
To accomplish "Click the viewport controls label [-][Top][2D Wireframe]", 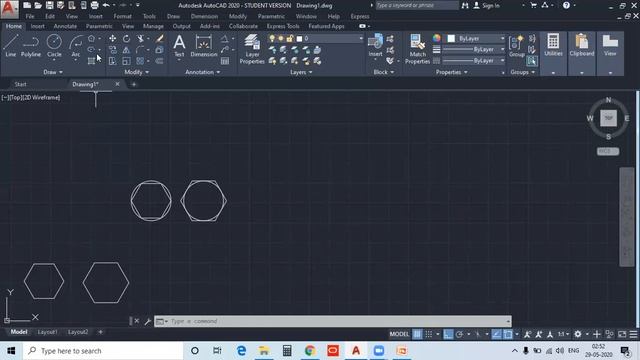I will click(31, 98).
